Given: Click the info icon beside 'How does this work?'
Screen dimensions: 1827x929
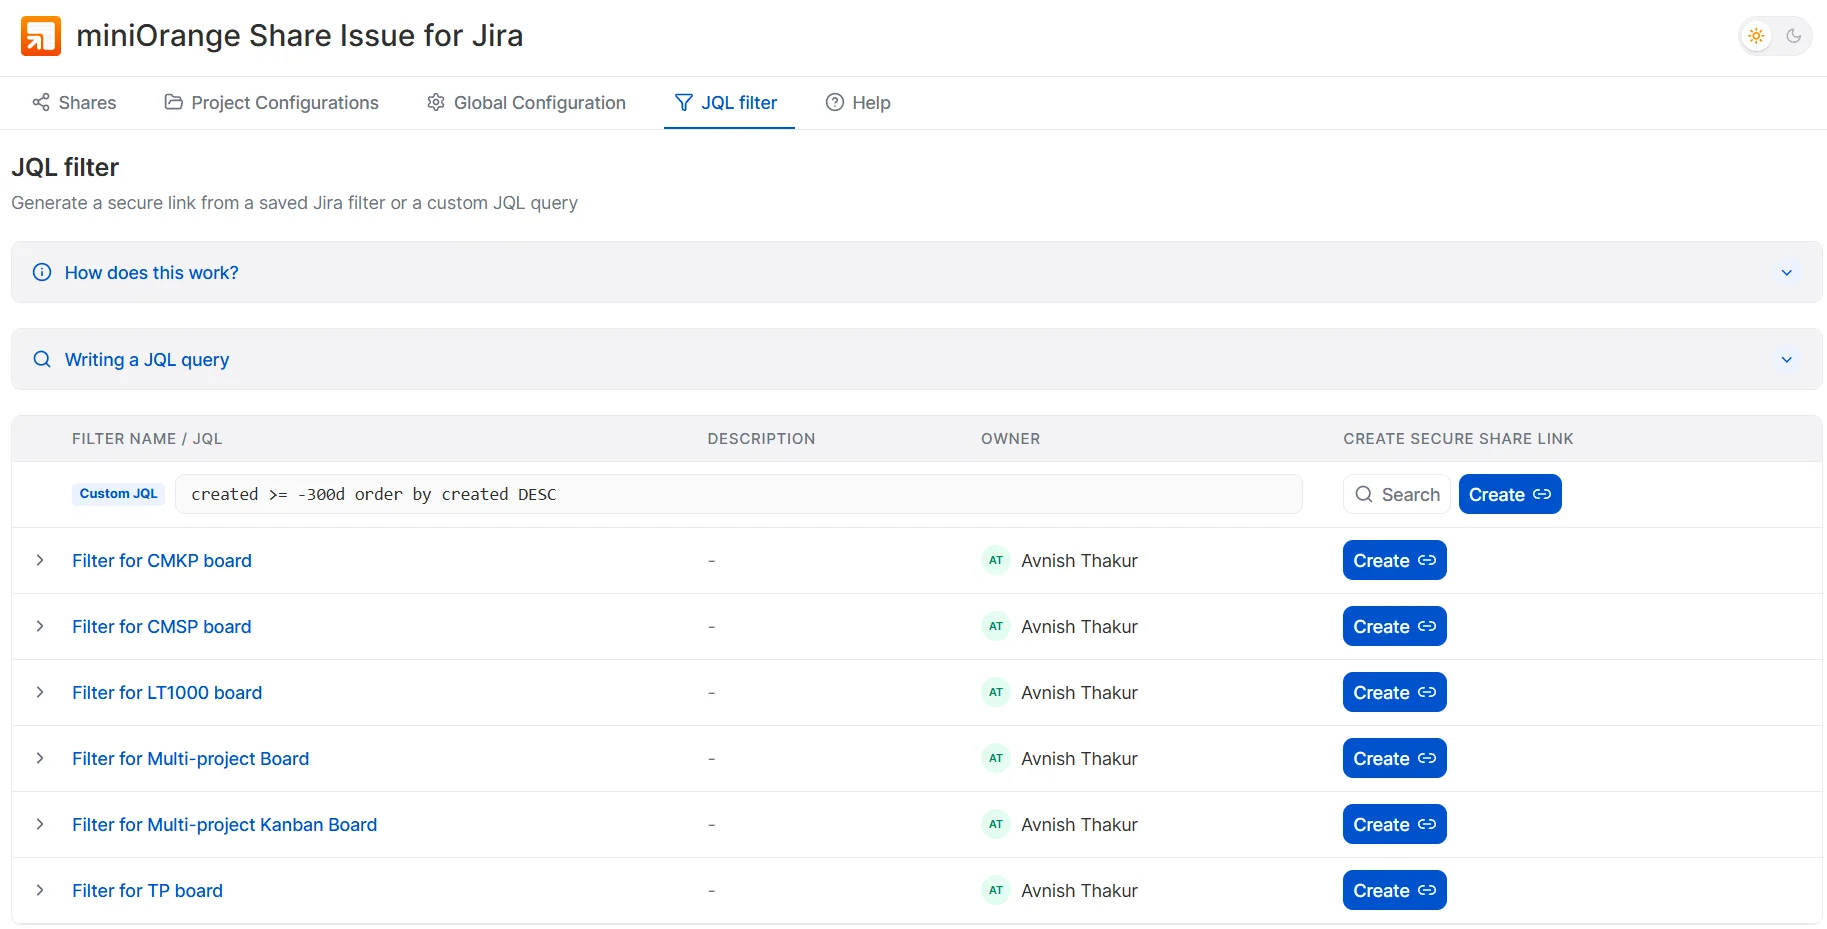Looking at the screenshot, I should pos(42,273).
